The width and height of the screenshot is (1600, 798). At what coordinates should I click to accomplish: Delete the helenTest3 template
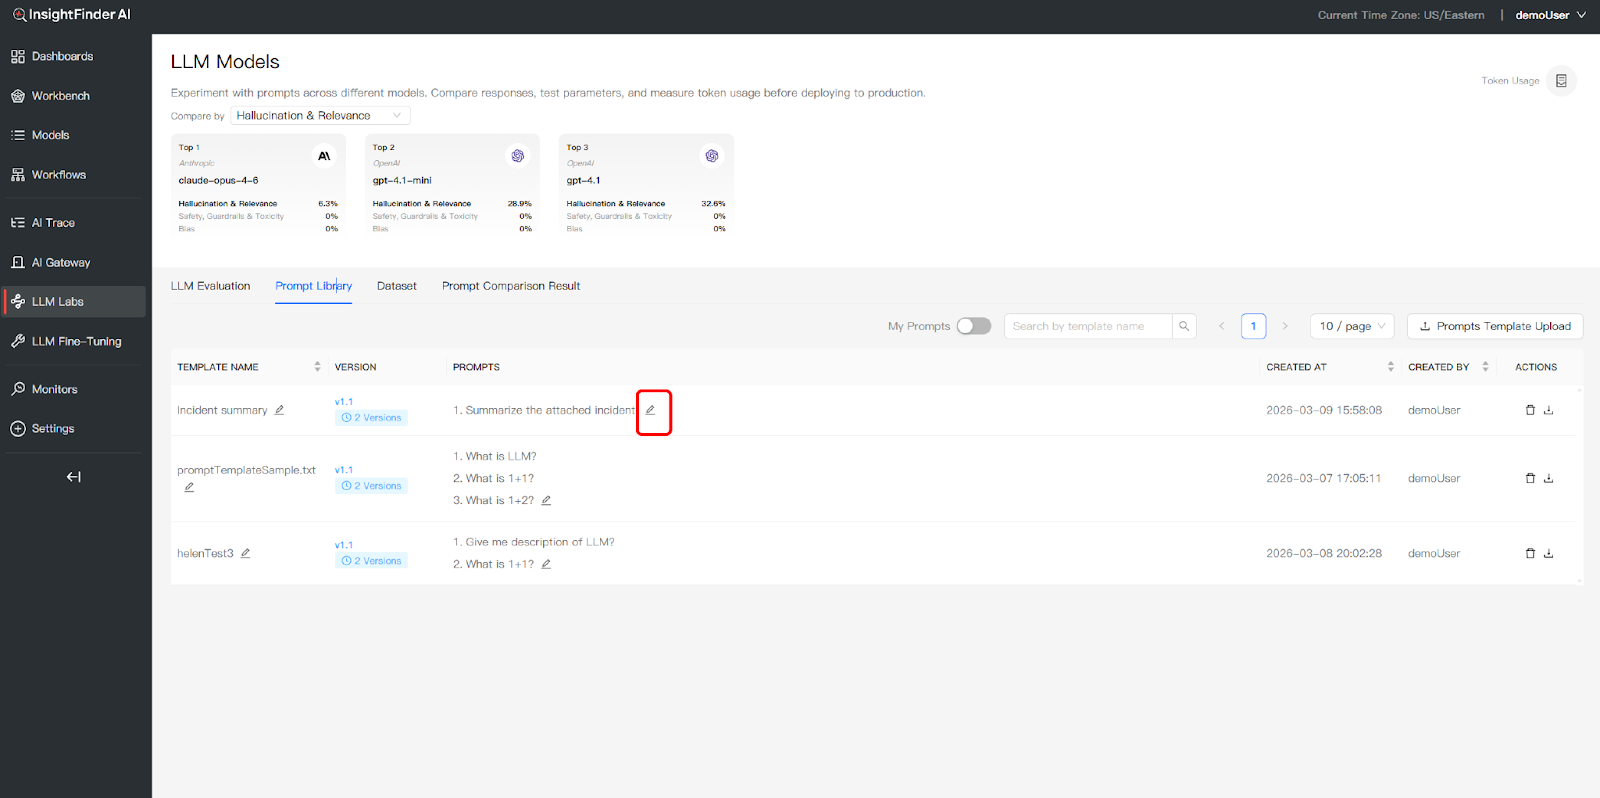(x=1529, y=553)
